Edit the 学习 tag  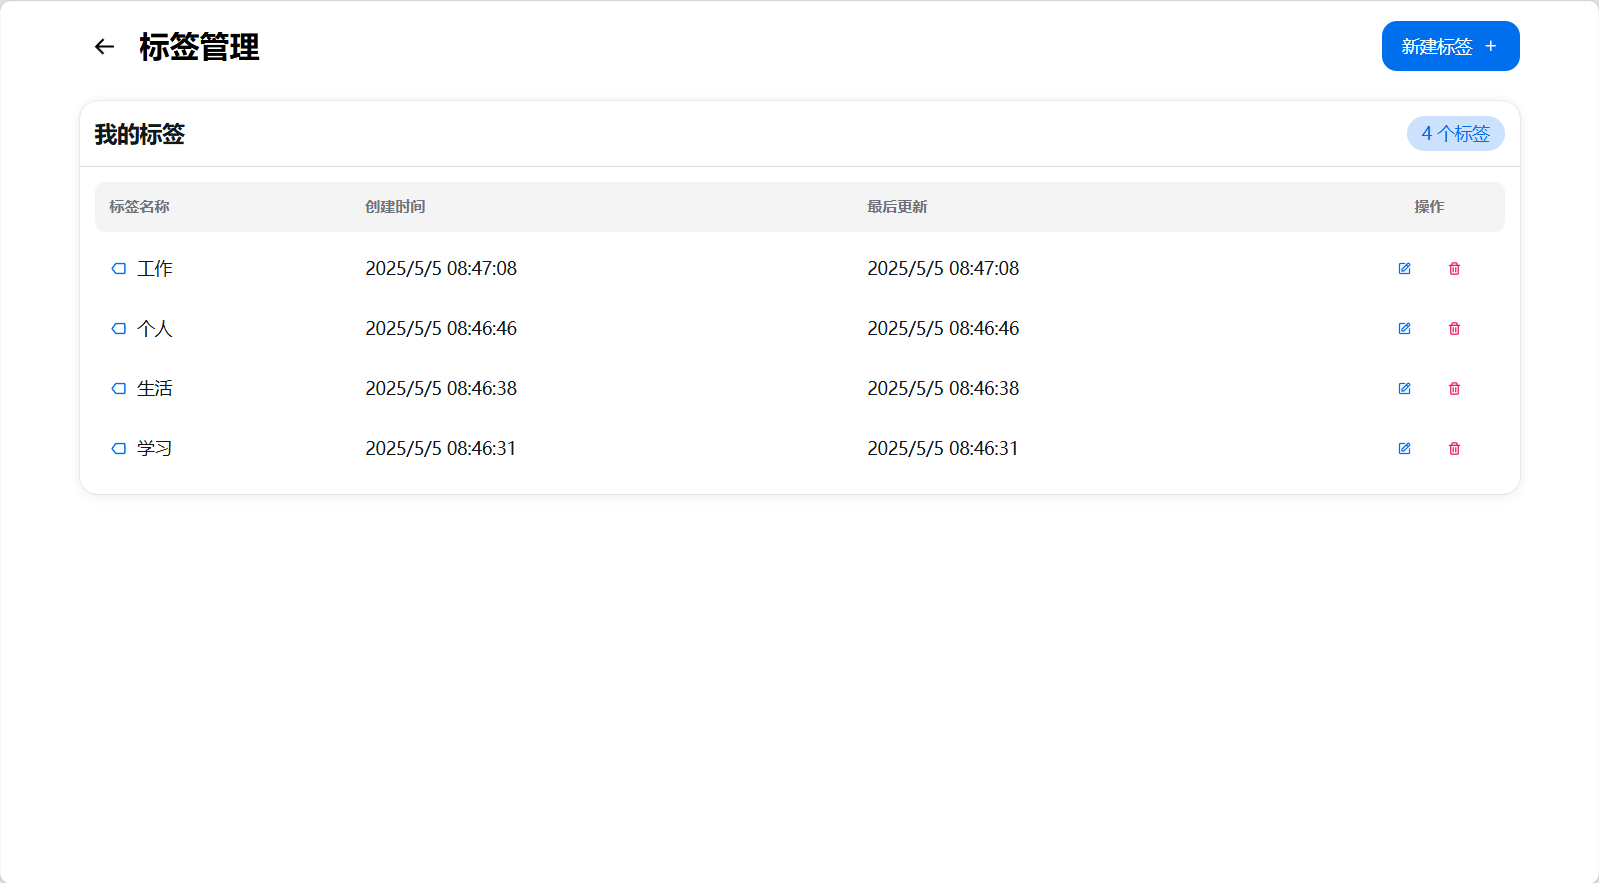(1404, 448)
